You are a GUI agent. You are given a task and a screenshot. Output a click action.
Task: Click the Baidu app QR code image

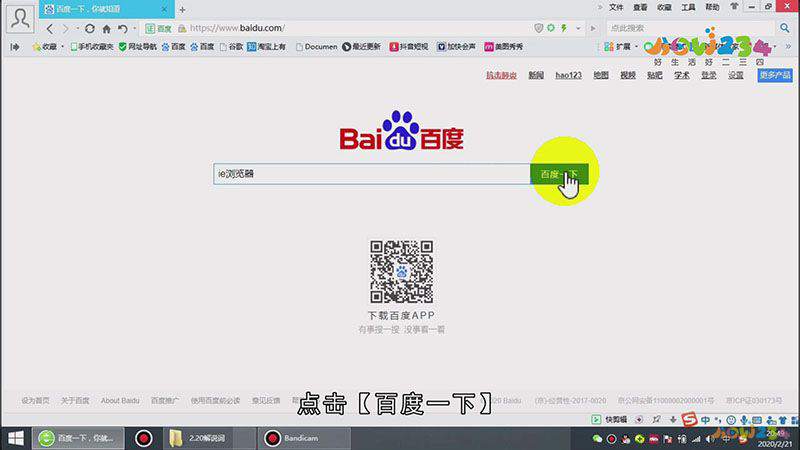click(402, 272)
